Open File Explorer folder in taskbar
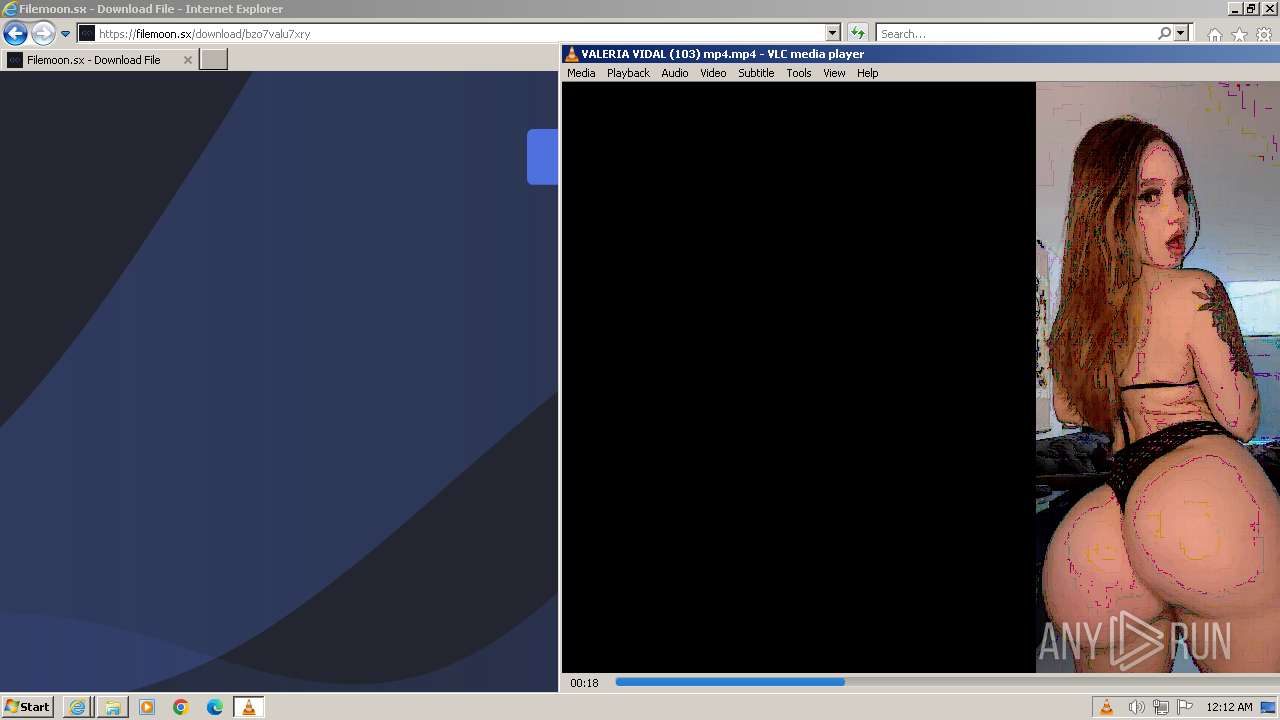Screen dimensions: 1280x720 pos(112,707)
